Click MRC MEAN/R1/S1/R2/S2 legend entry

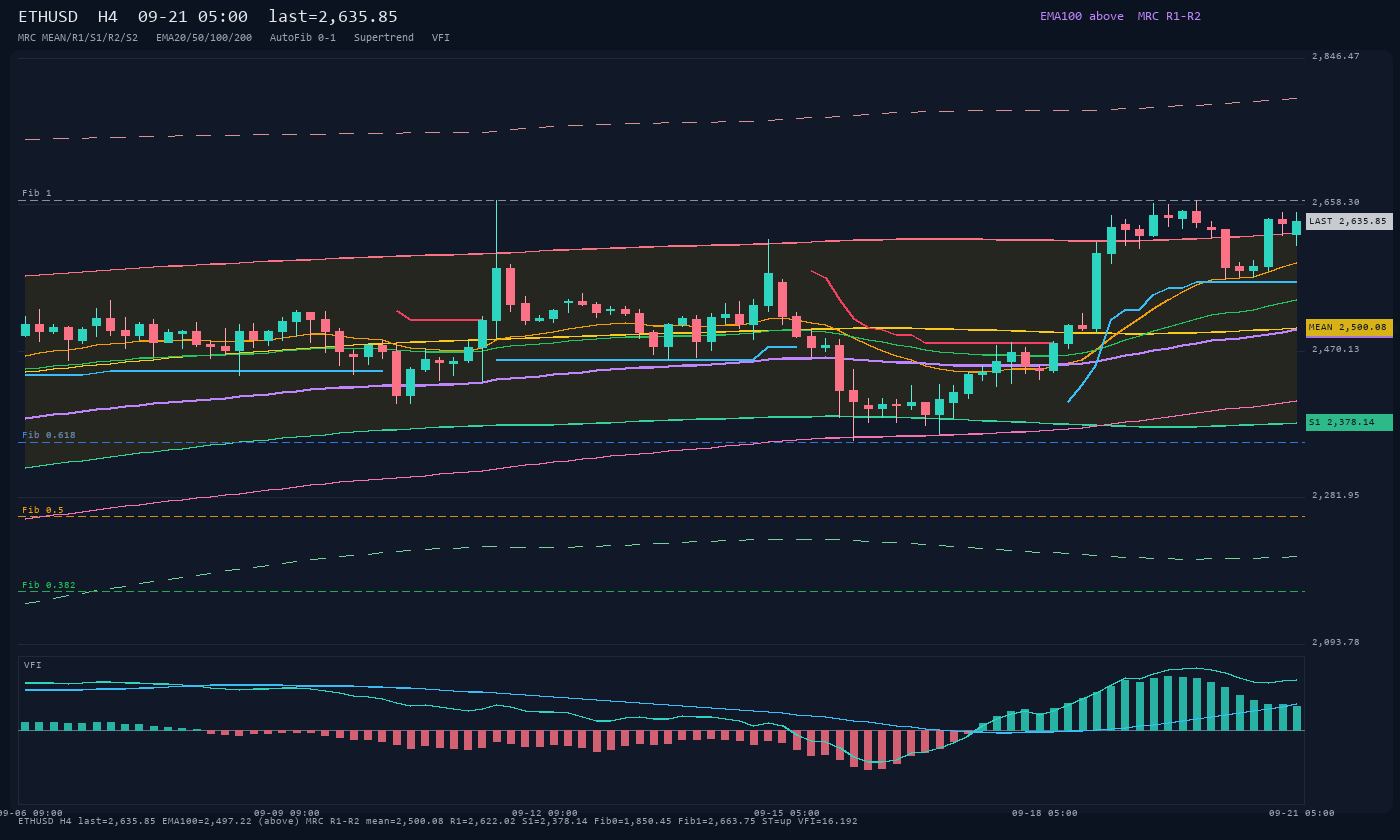pyautogui.click(x=78, y=38)
